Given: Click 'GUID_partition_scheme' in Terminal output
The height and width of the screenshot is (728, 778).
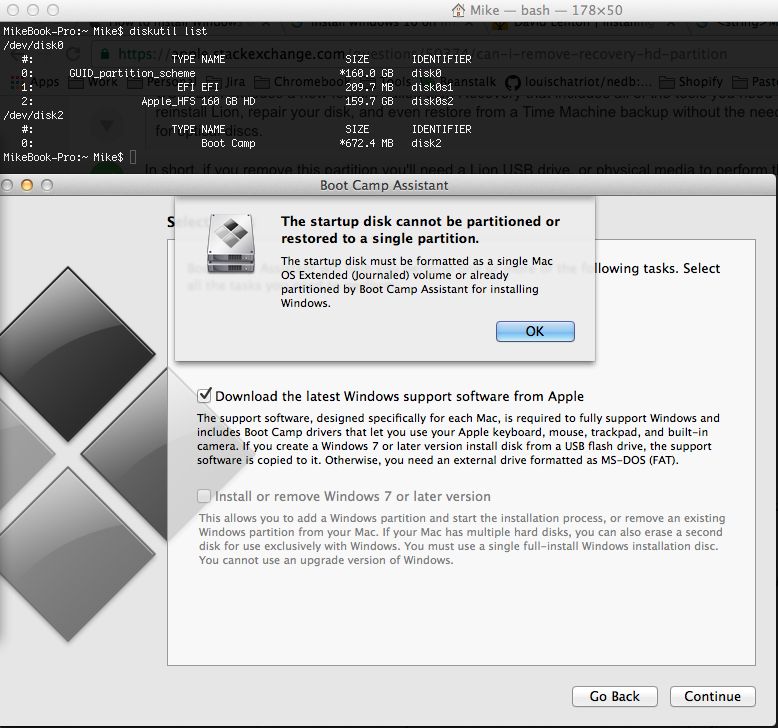Looking at the screenshot, I should (x=132, y=73).
